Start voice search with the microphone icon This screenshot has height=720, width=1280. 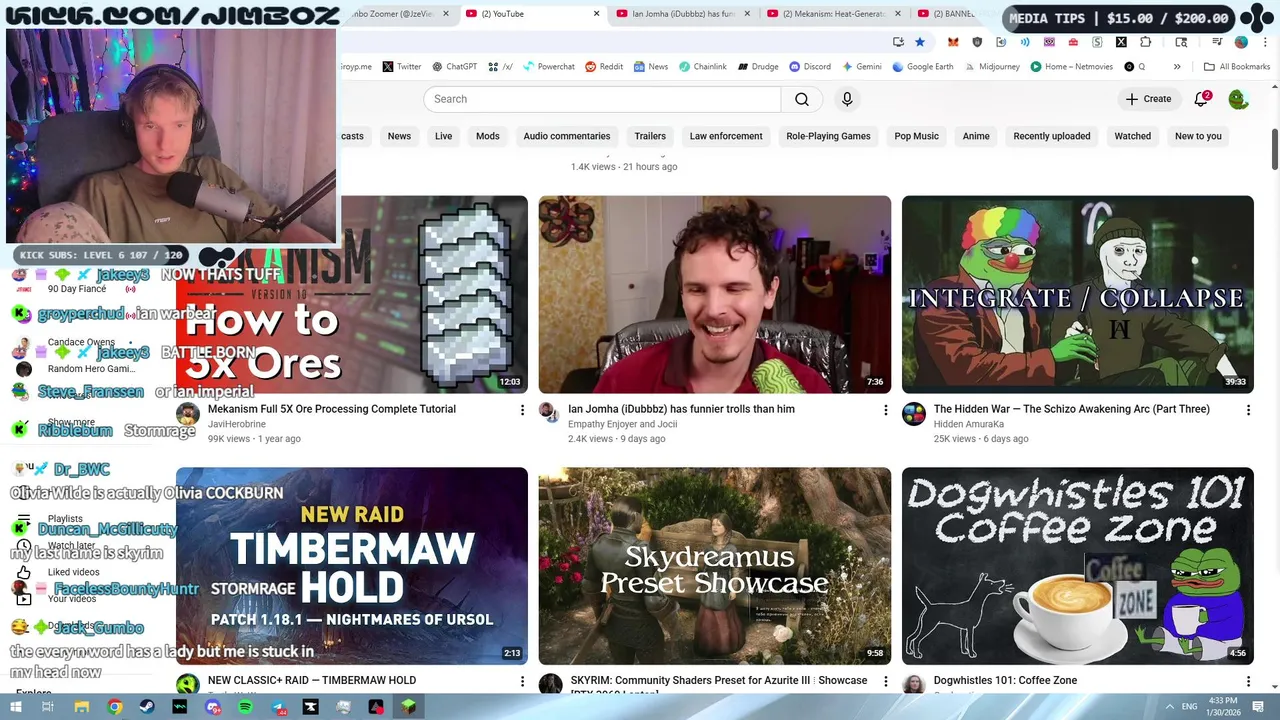[x=847, y=99]
